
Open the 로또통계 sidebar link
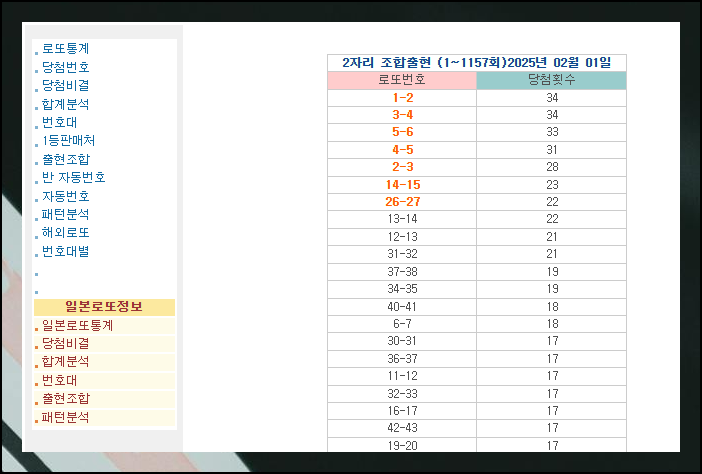pyautogui.click(x=65, y=48)
